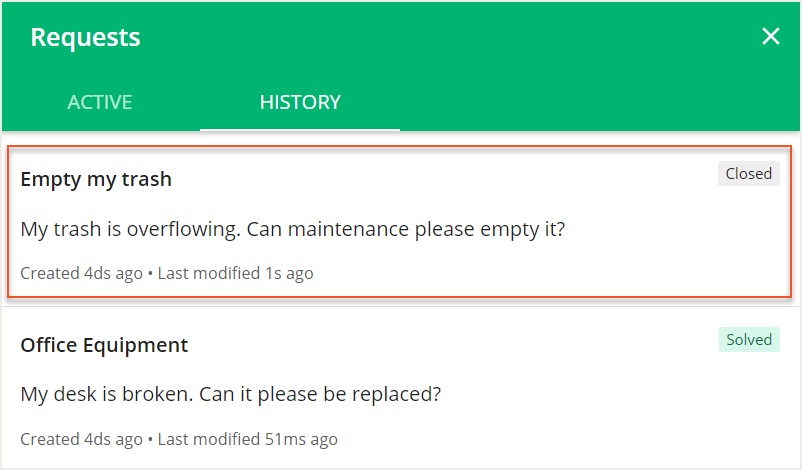Click the Last modified 1s ago text
The width and height of the screenshot is (802, 470).
coord(235,273)
